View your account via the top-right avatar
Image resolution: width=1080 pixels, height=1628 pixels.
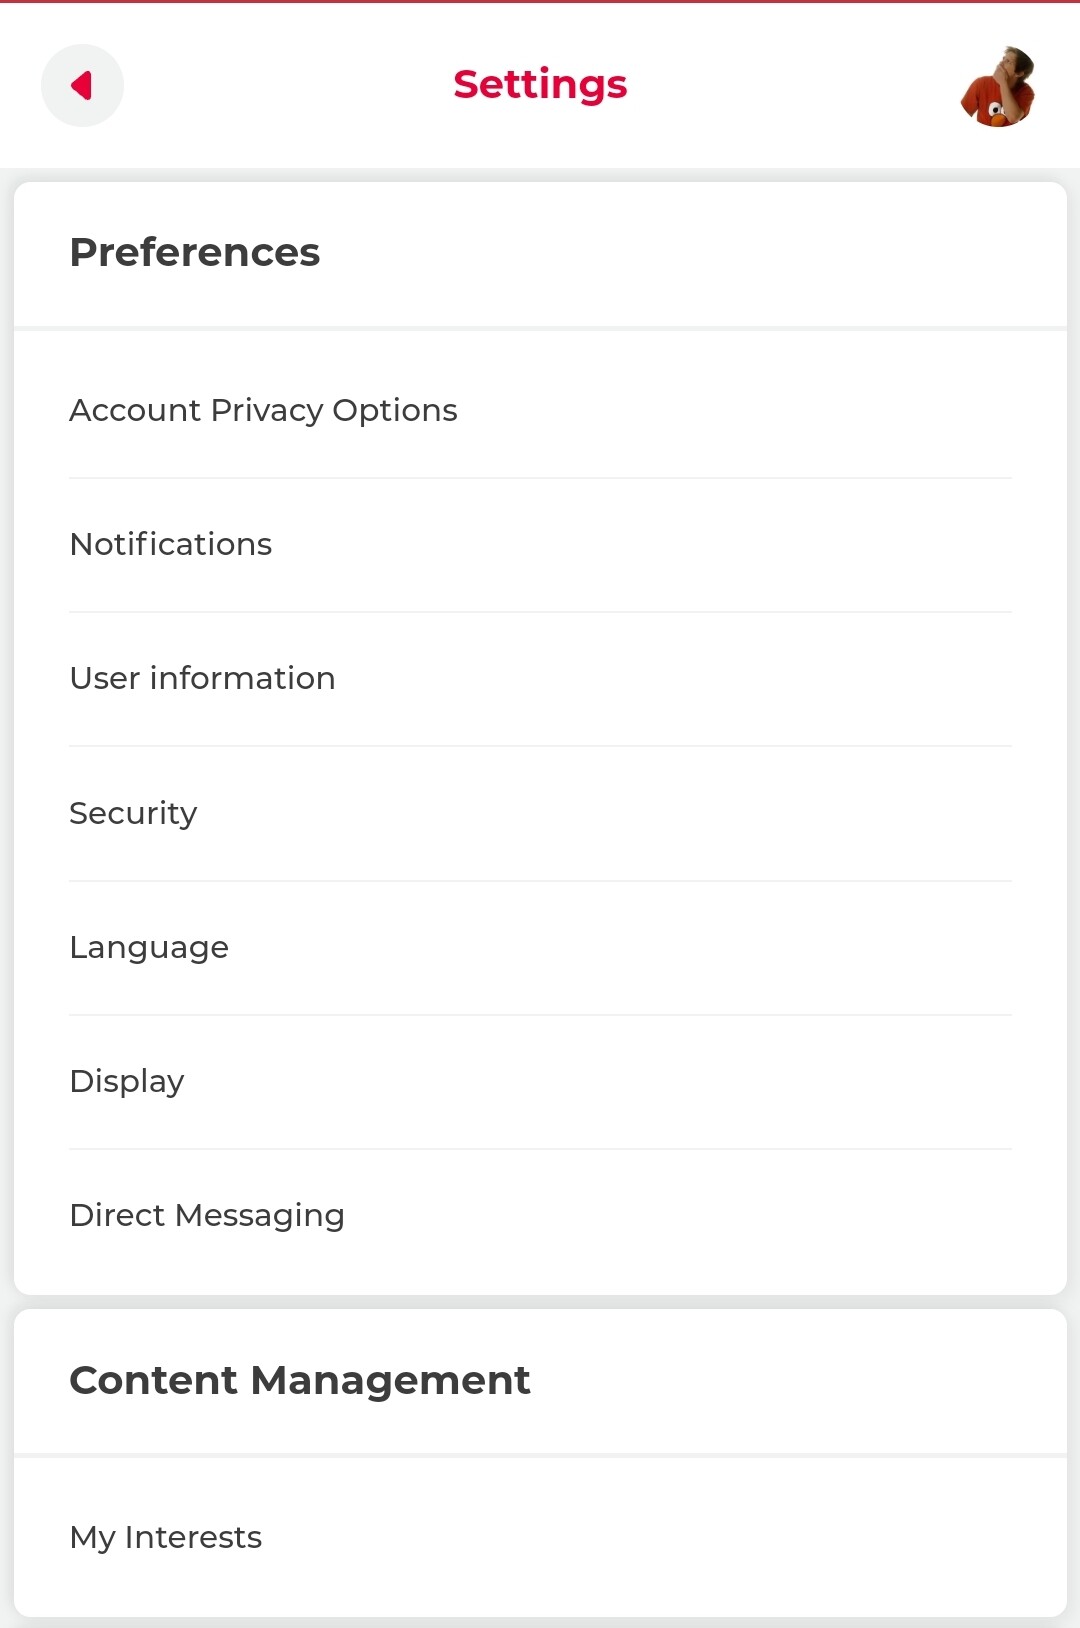coord(997,86)
